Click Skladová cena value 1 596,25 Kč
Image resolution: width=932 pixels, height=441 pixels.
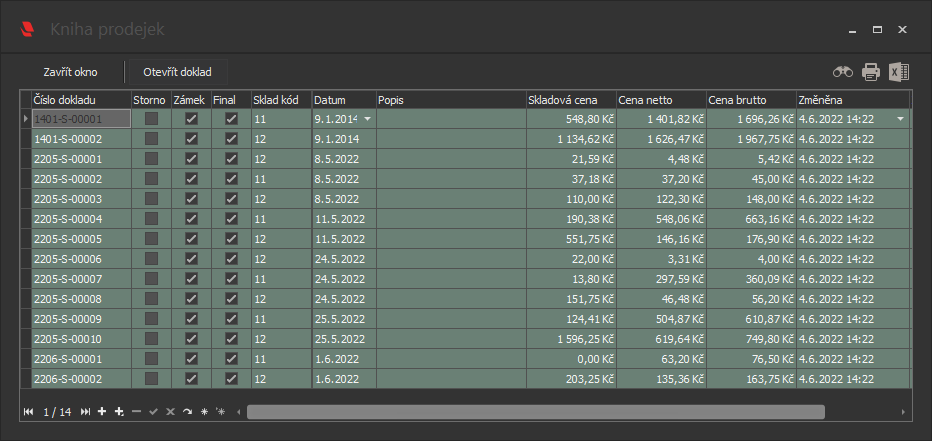point(571,339)
